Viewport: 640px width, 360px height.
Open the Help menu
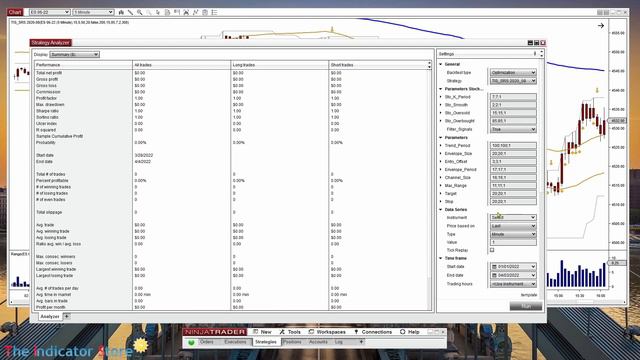409,332
